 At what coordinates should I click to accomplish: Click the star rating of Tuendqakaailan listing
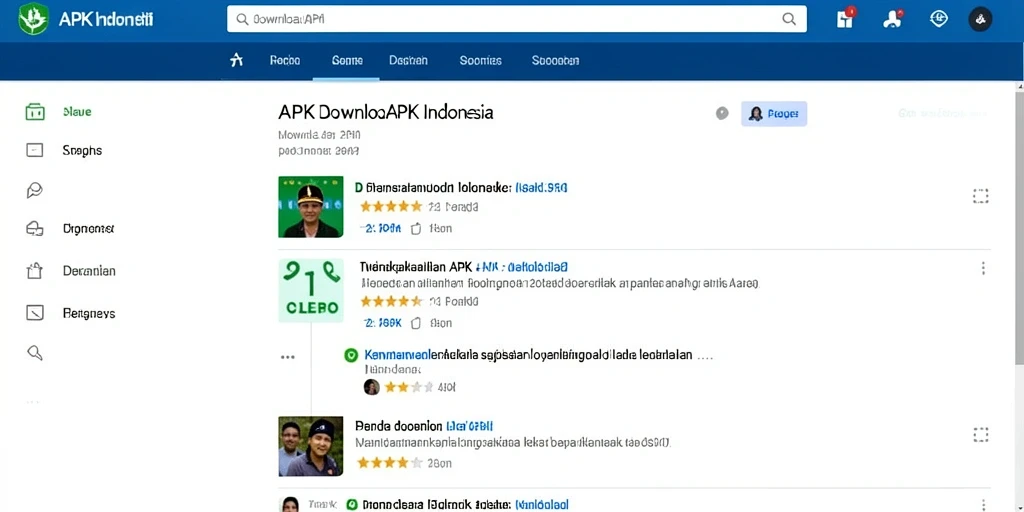click(x=391, y=302)
